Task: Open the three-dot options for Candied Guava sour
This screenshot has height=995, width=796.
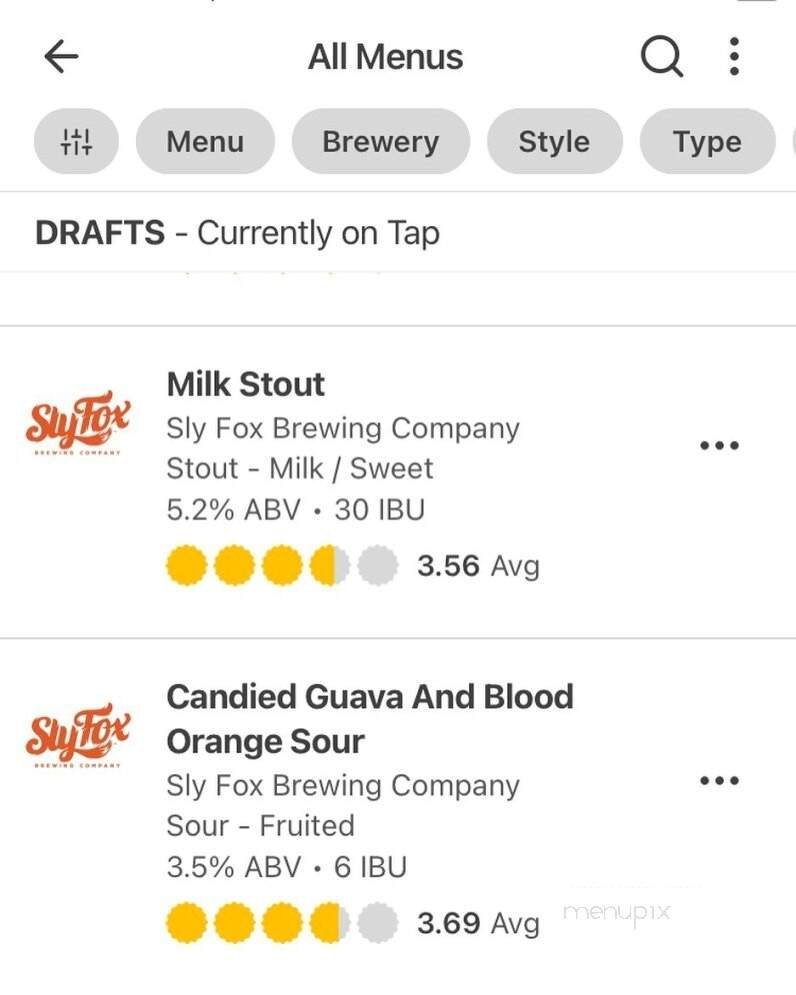Action: coord(719,780)
